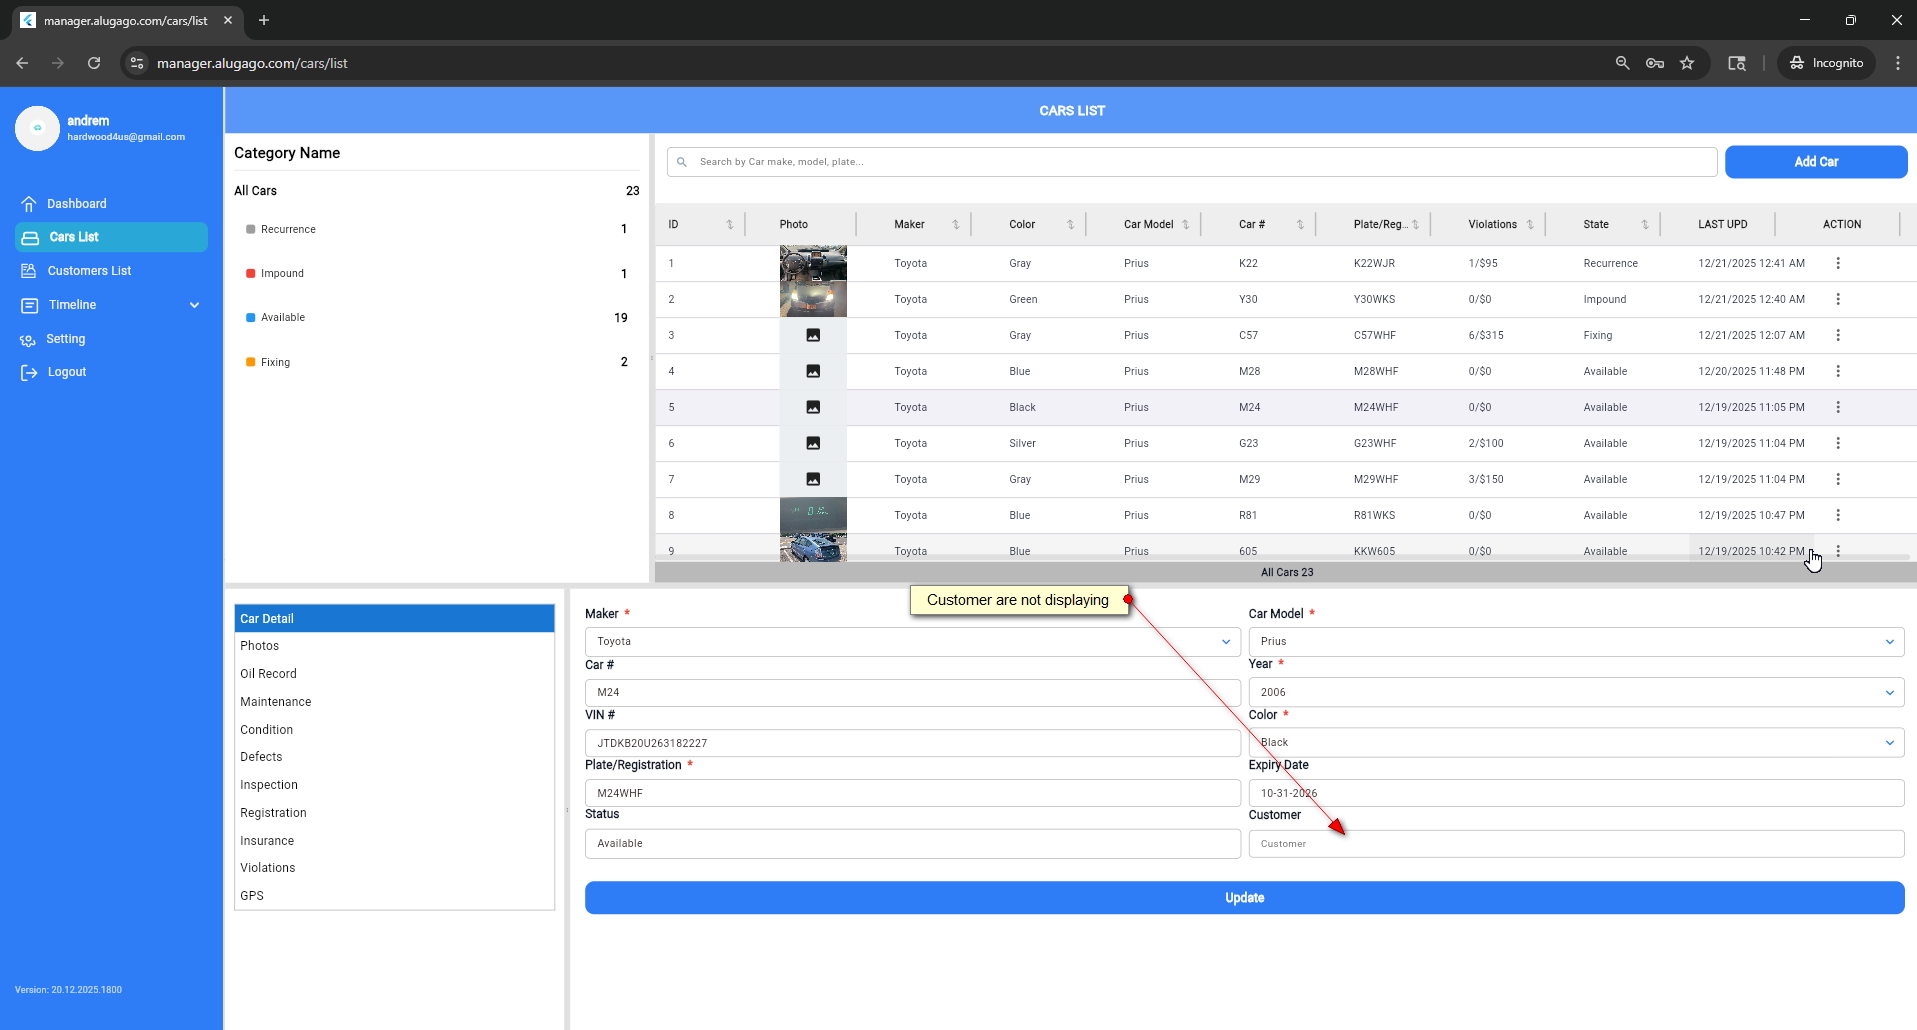The image size is (1917, 1030).
Task: Open the Violations detail tab
Action: pos(268,868)
